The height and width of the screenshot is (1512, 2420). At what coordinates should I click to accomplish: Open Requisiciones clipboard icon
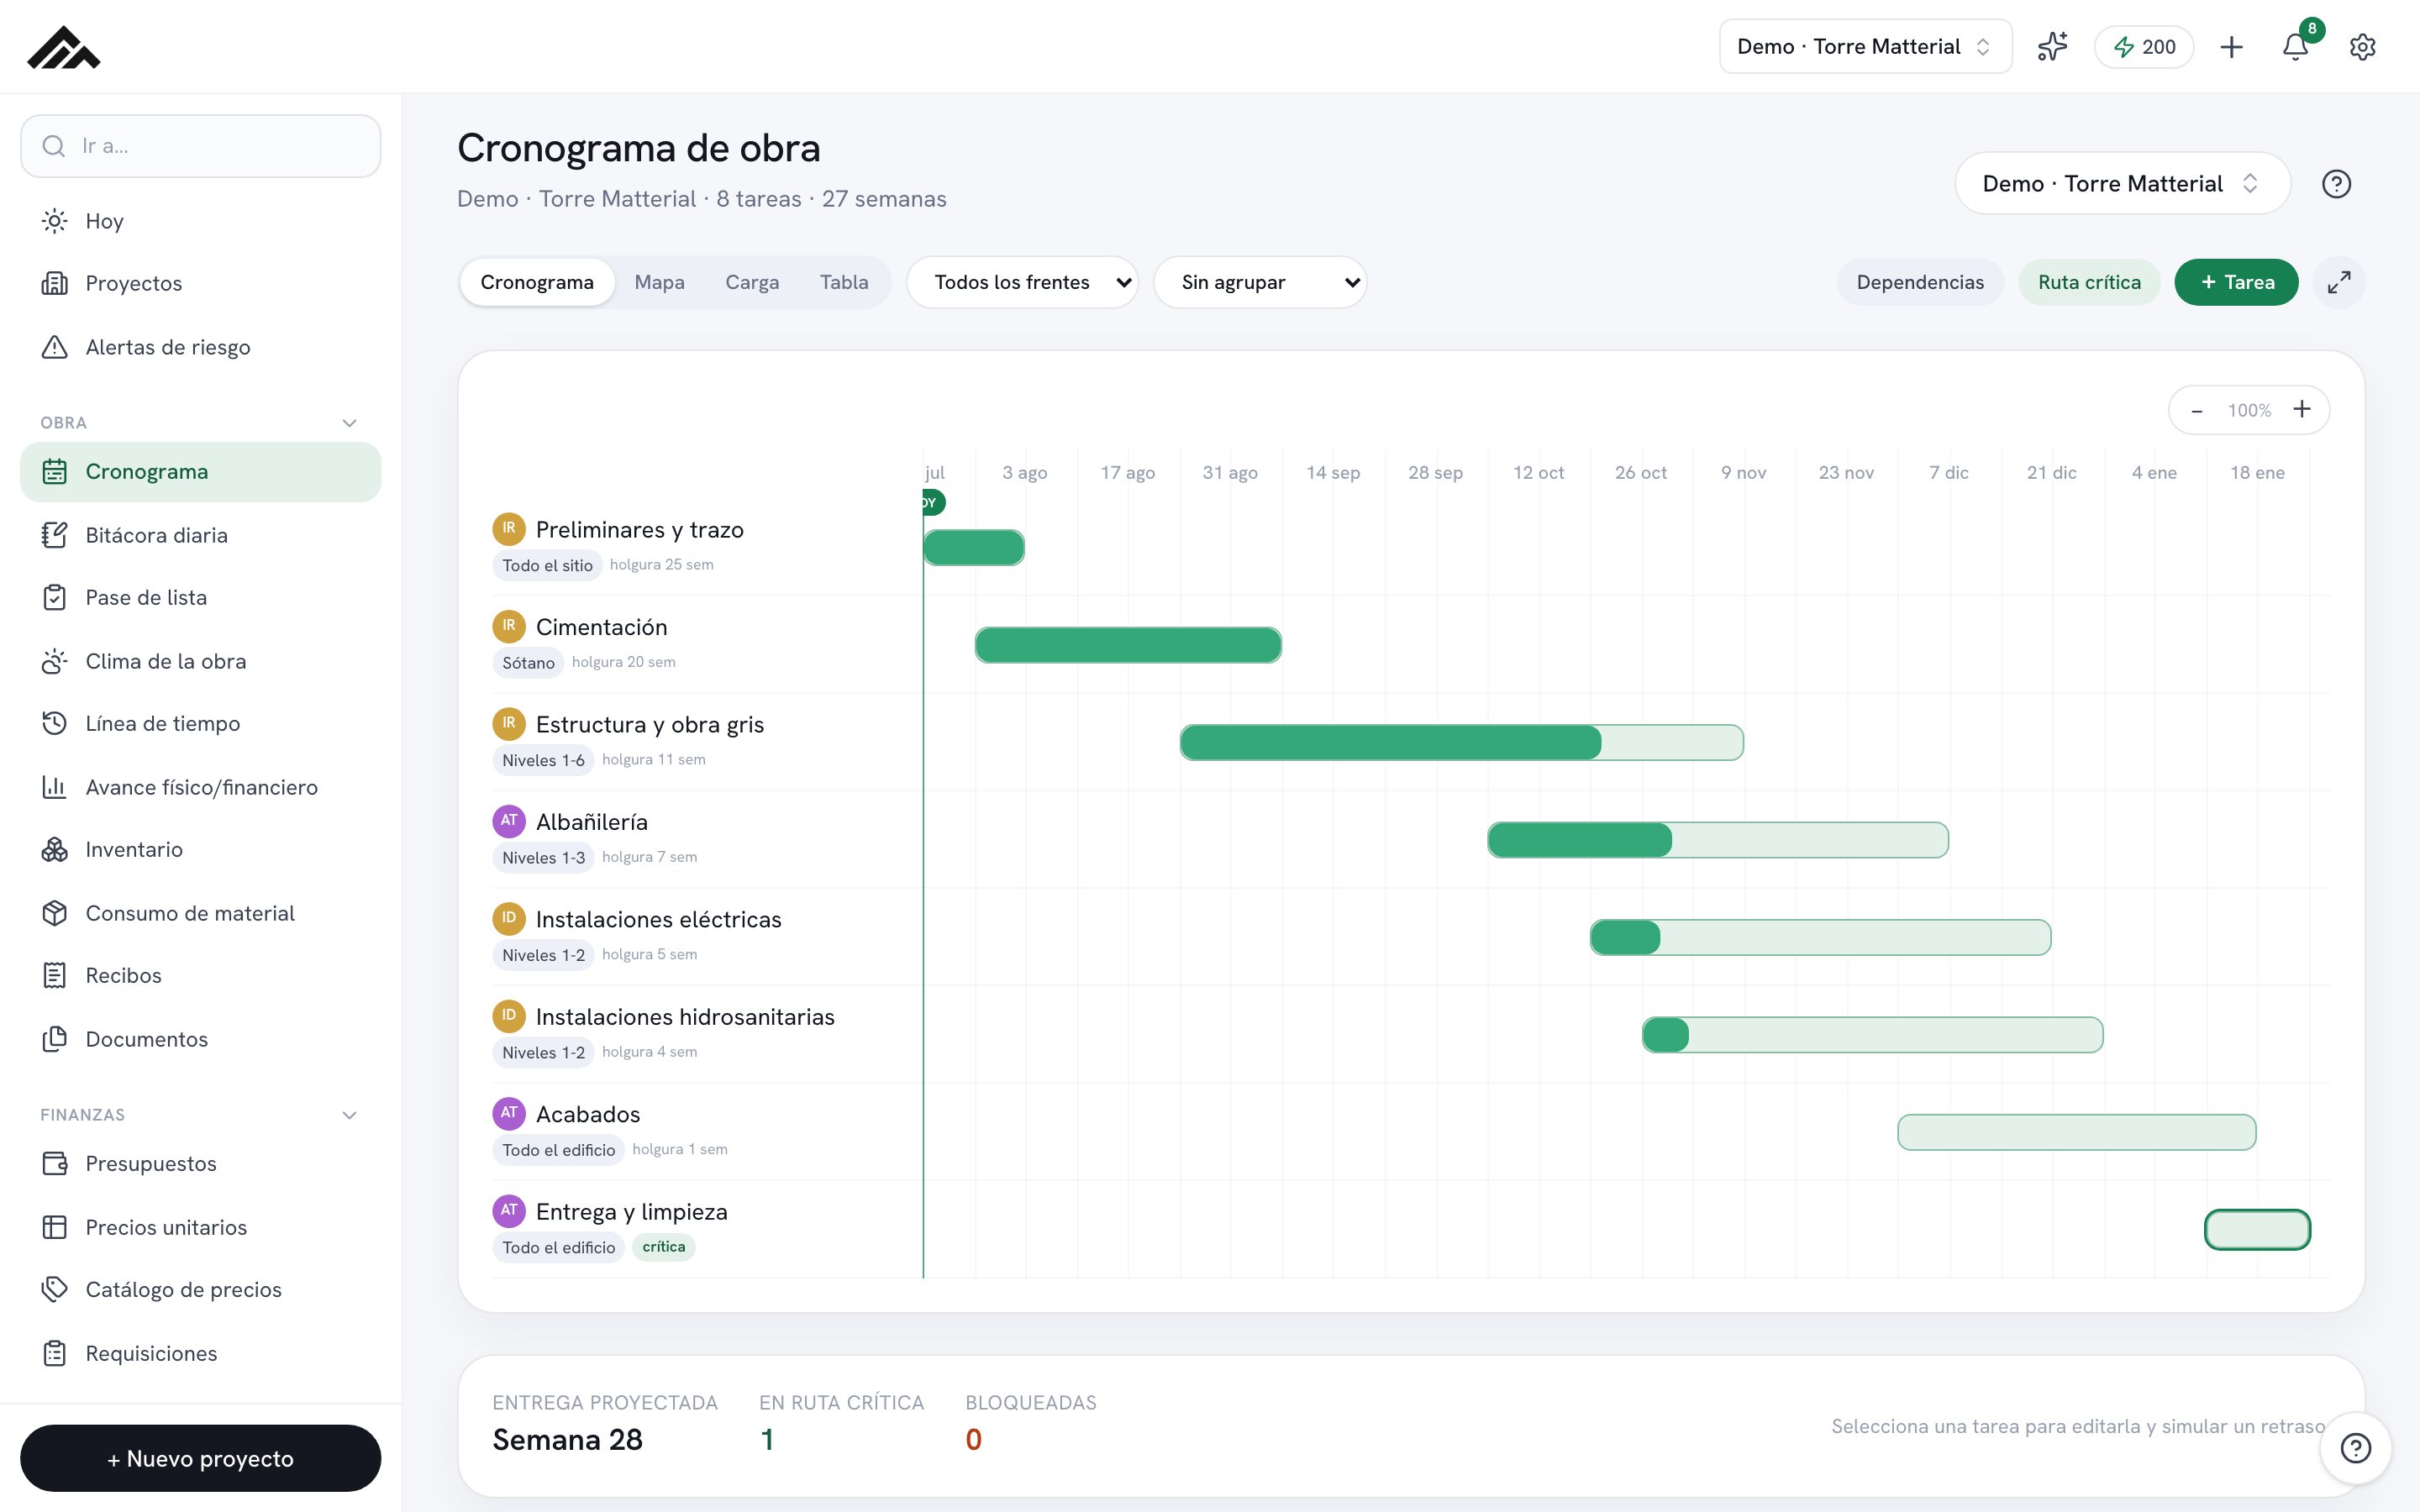click(55, 1353)
